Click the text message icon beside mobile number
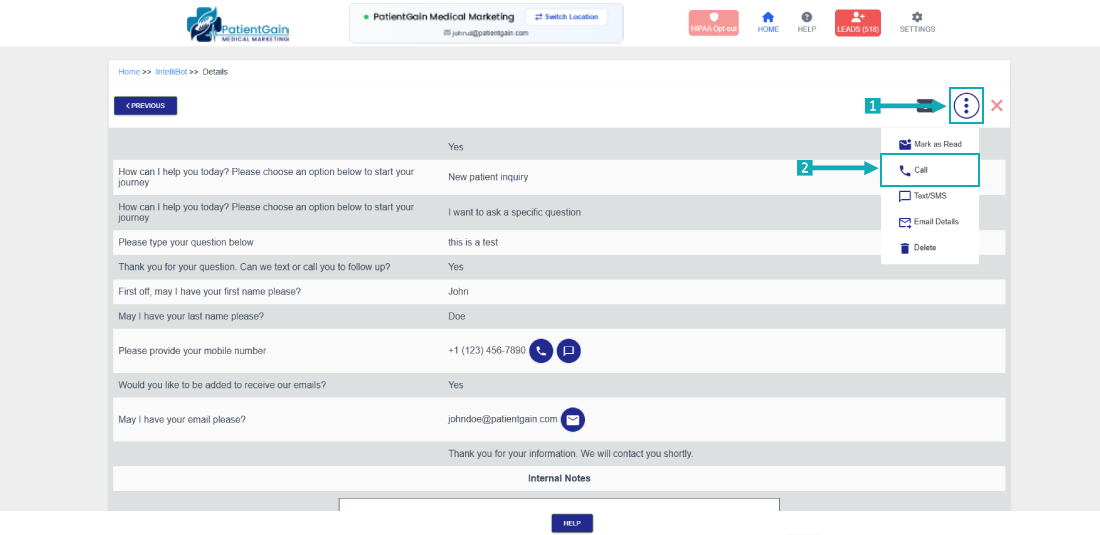 point(569,351)
